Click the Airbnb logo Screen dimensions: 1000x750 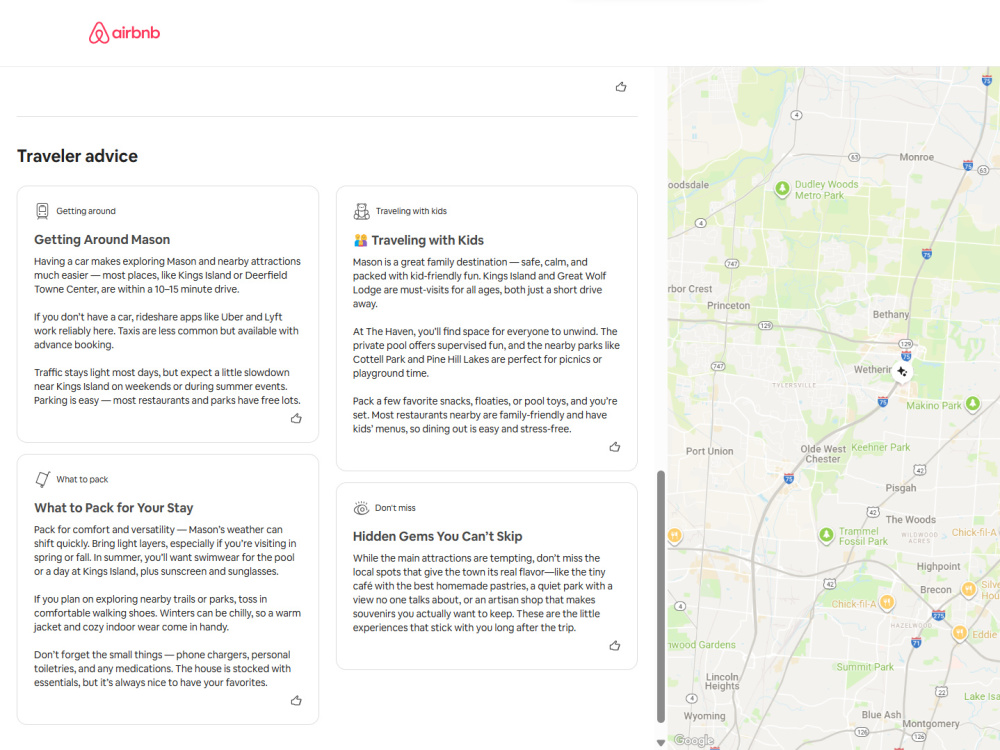point(124,33)
